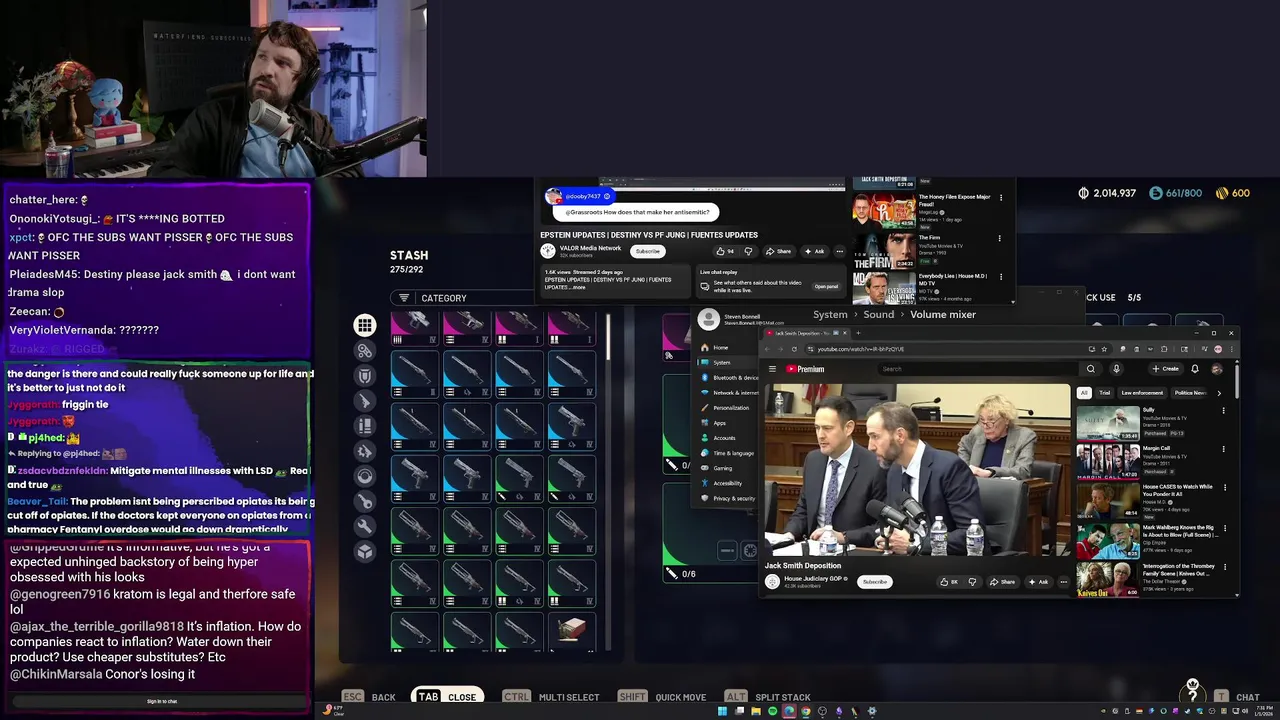
Task: Open more actions under the Jack Smith Deposition video
Action: (1063, 582)
